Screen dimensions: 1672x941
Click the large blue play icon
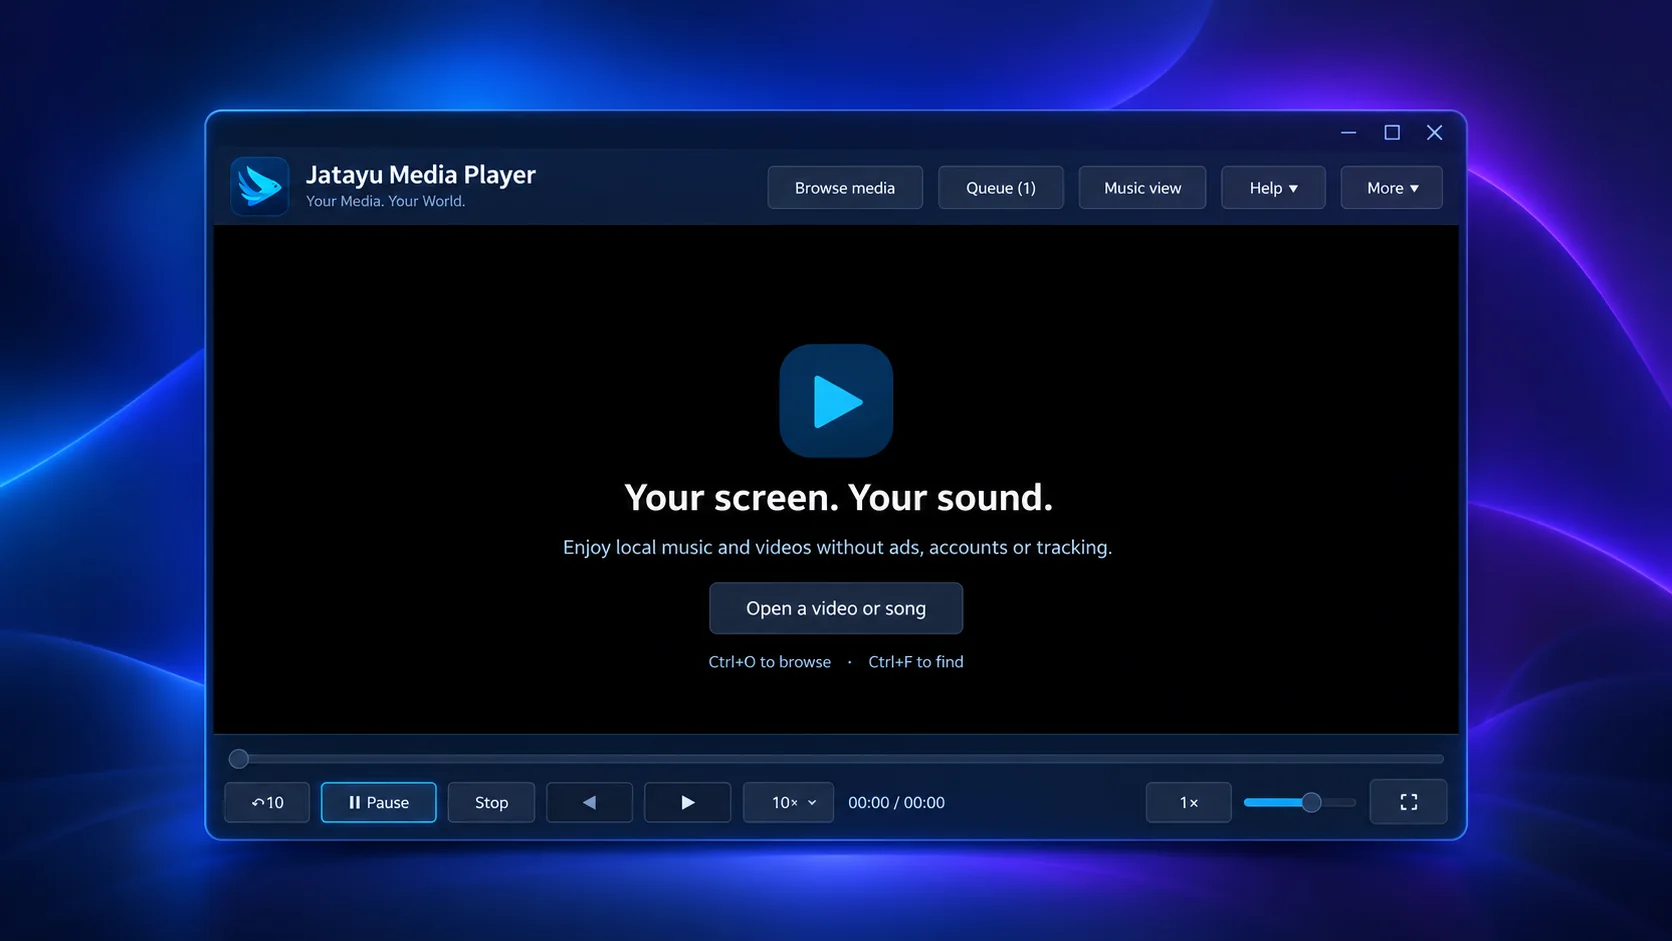pyautogui.click(x=836, y=401)
